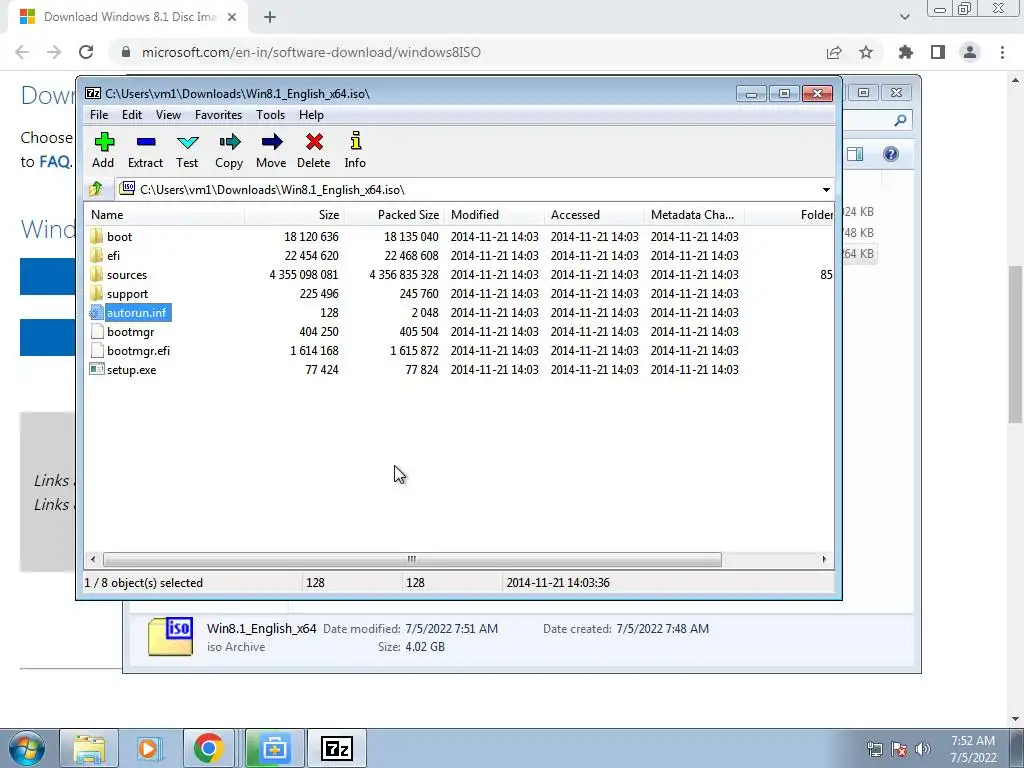The image size is (1024, 768).
Task: Switch to Chrome on the taskbar
Action: coord(208,748)
